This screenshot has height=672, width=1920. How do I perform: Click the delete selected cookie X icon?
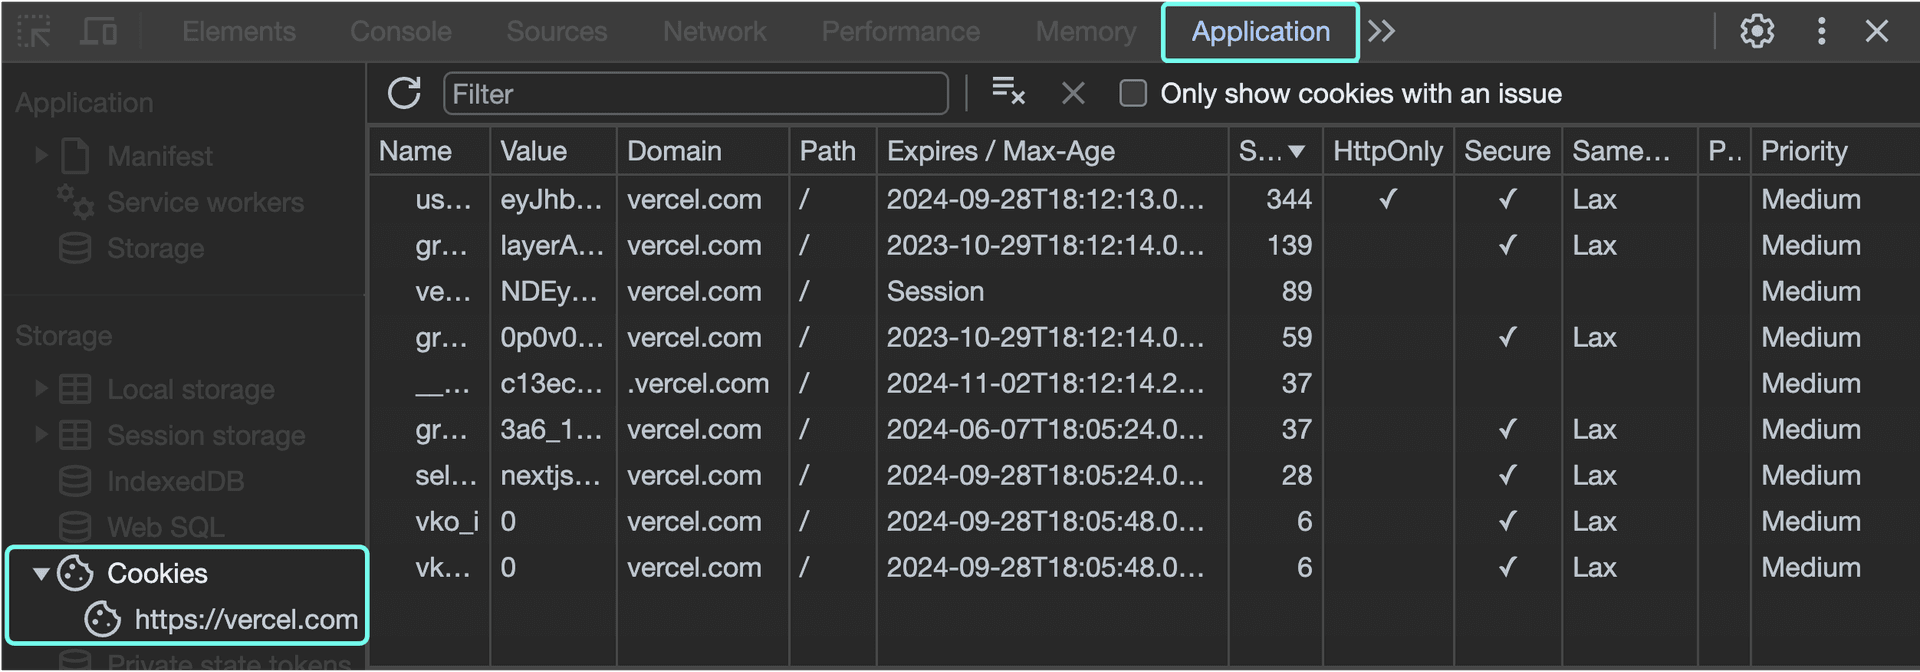(1073, 94)
